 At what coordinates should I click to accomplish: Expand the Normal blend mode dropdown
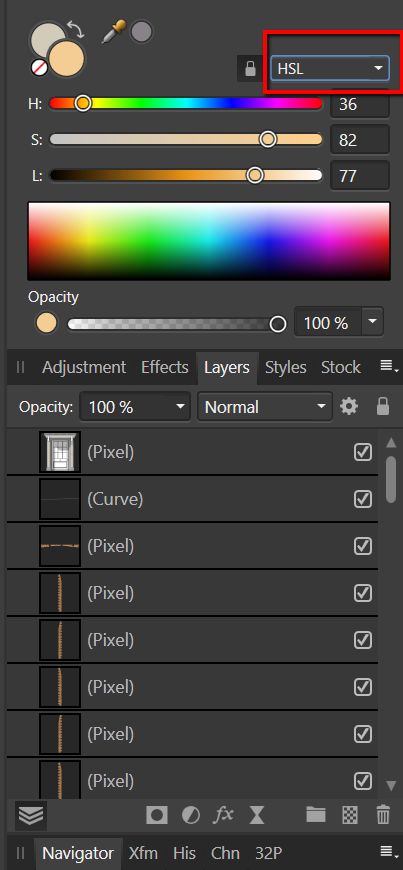pyautogui.click(x=264, y=407)
